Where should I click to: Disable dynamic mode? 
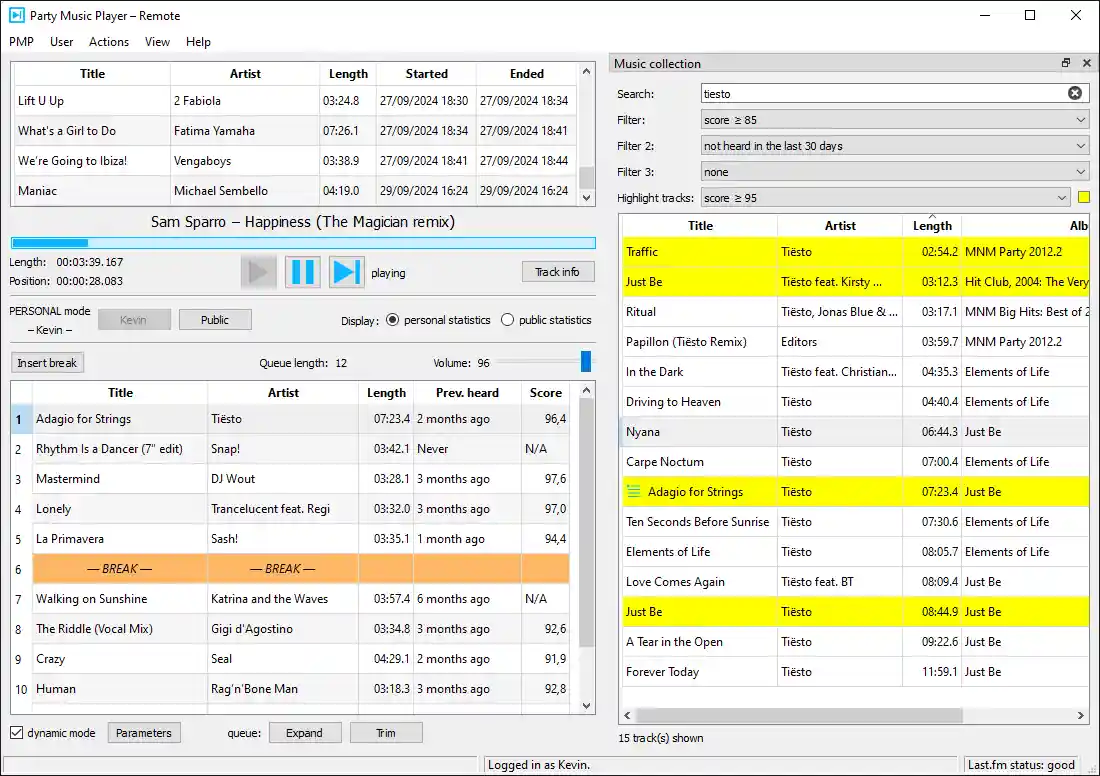click(17, 732)
